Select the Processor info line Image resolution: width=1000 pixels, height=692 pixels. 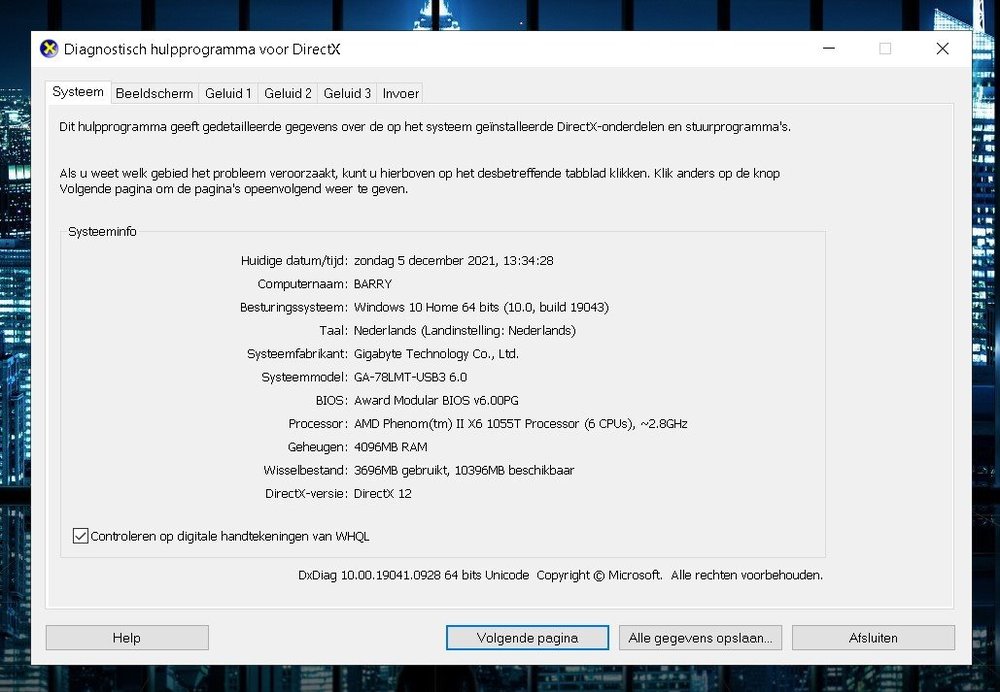[x=521, y=424]
